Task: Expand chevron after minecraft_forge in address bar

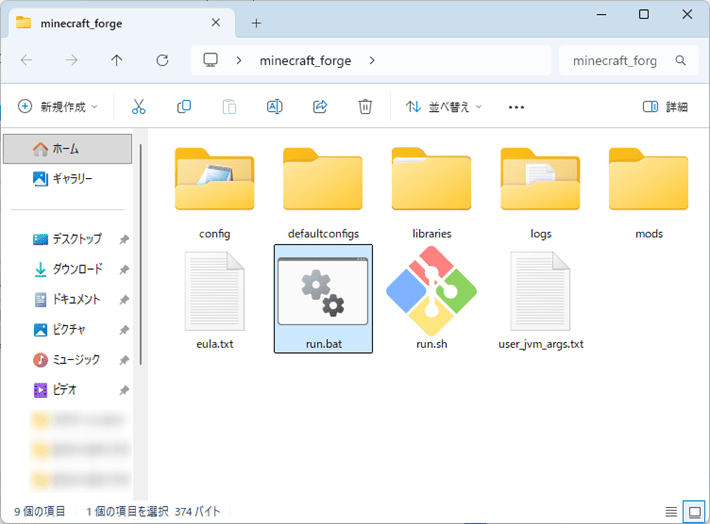Action: pyautogui.click(x=372, y=60)
